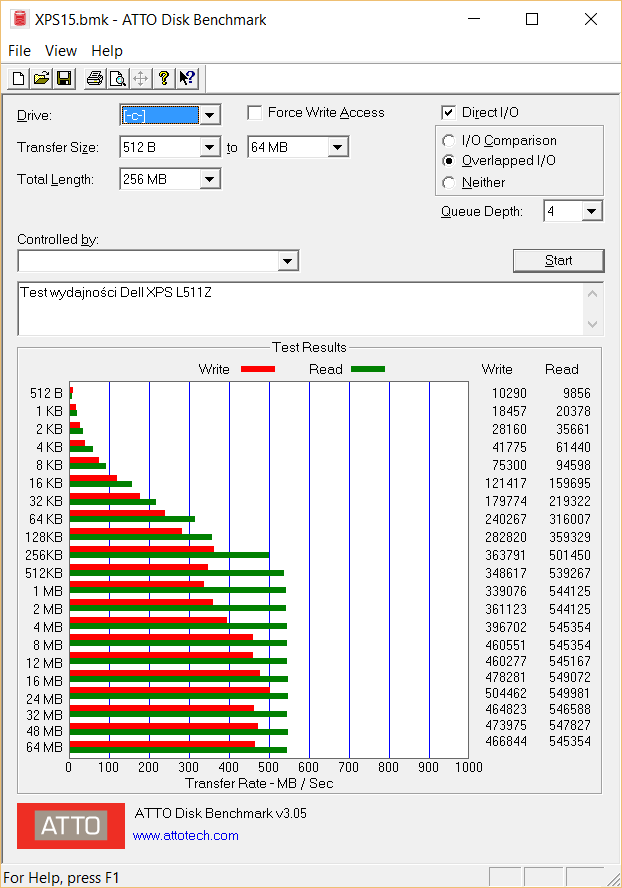622x888 pixels.
Task: Open the www.attotech.com link
Action: [185, 835]
